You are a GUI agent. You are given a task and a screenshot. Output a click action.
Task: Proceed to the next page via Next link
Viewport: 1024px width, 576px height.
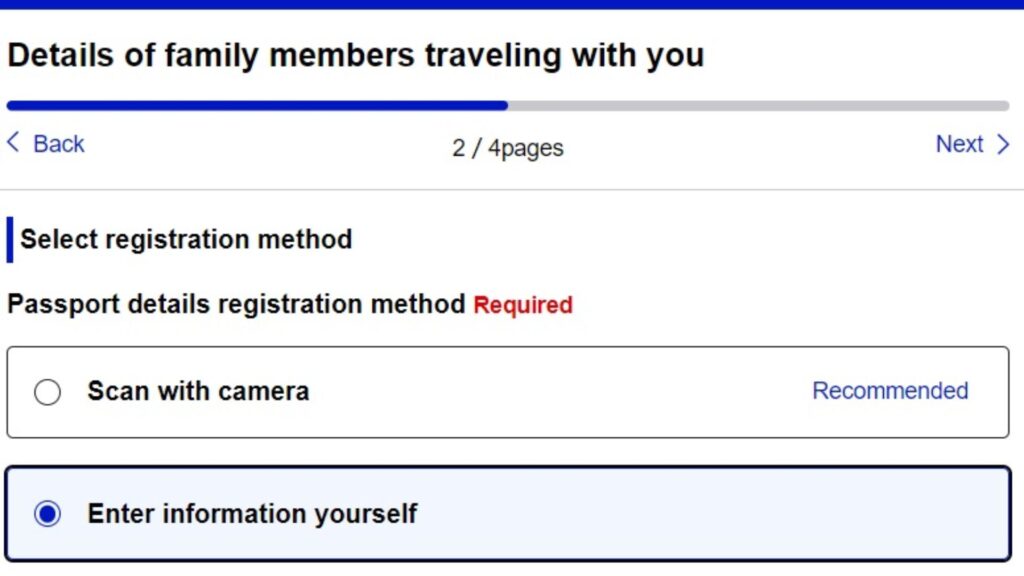pos(960,144)
